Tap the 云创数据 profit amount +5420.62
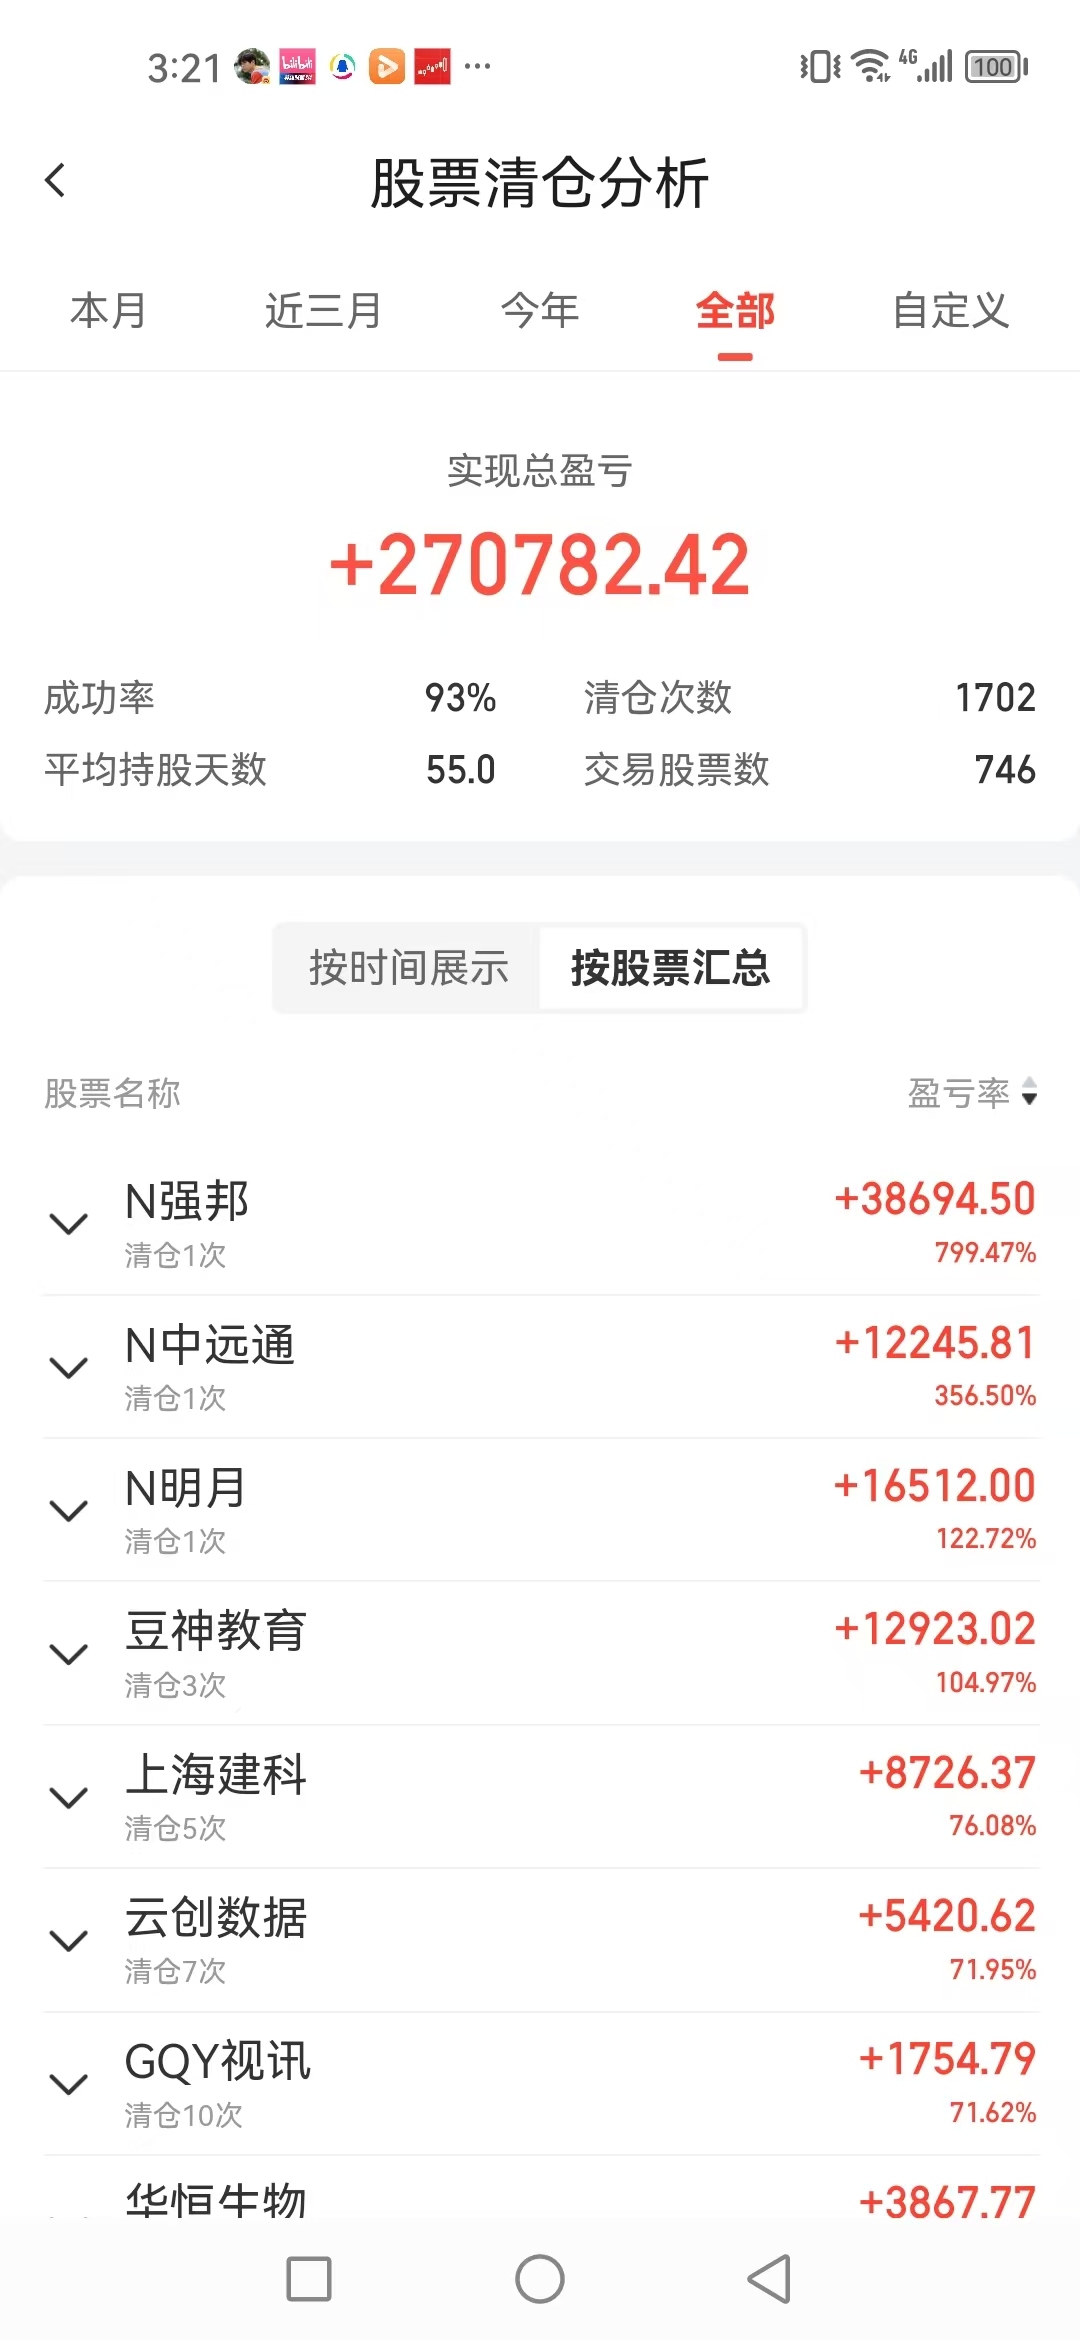The image size is (1080, 2340). [947, 1916]
